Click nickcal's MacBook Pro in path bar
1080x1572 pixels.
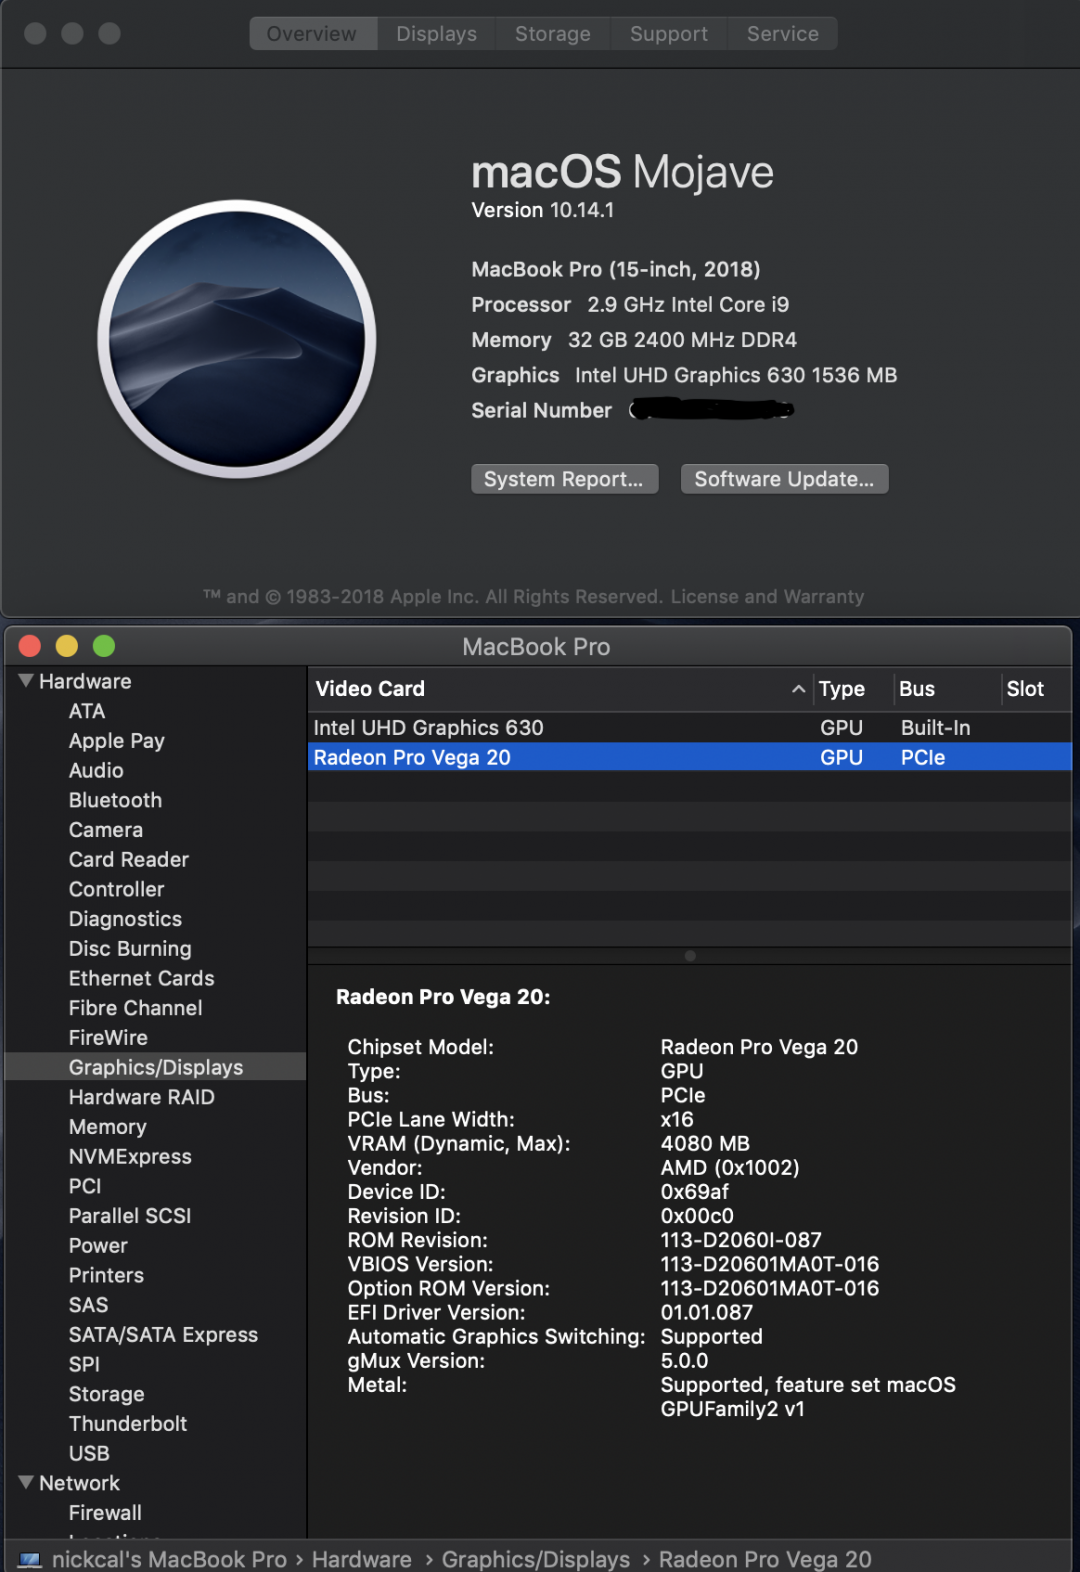[169, 1560]
